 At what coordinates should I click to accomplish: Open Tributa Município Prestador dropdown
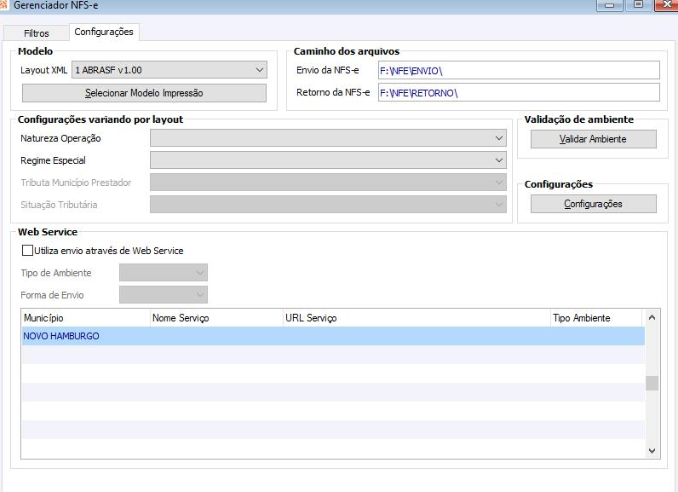[328, 182]
